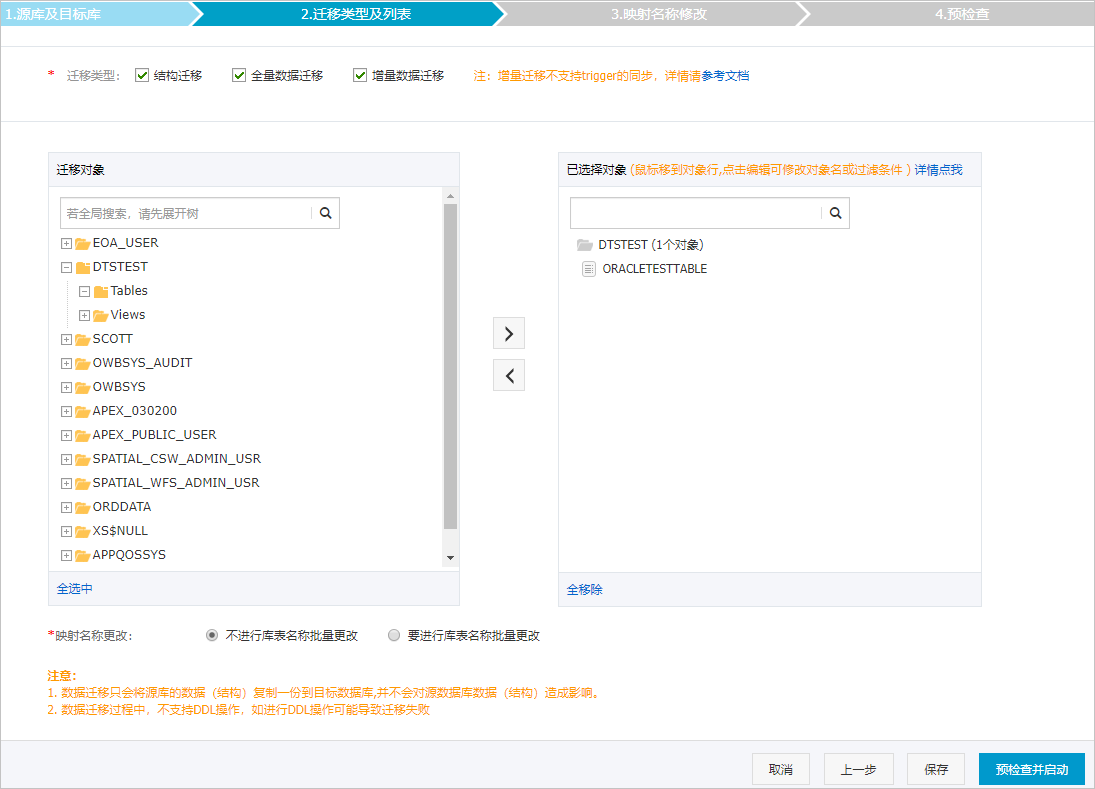The height and width of the screenshot is (789, 1095).
Task: Click the migration tree vertical scrollbar thumb
Action: (450, 367)
